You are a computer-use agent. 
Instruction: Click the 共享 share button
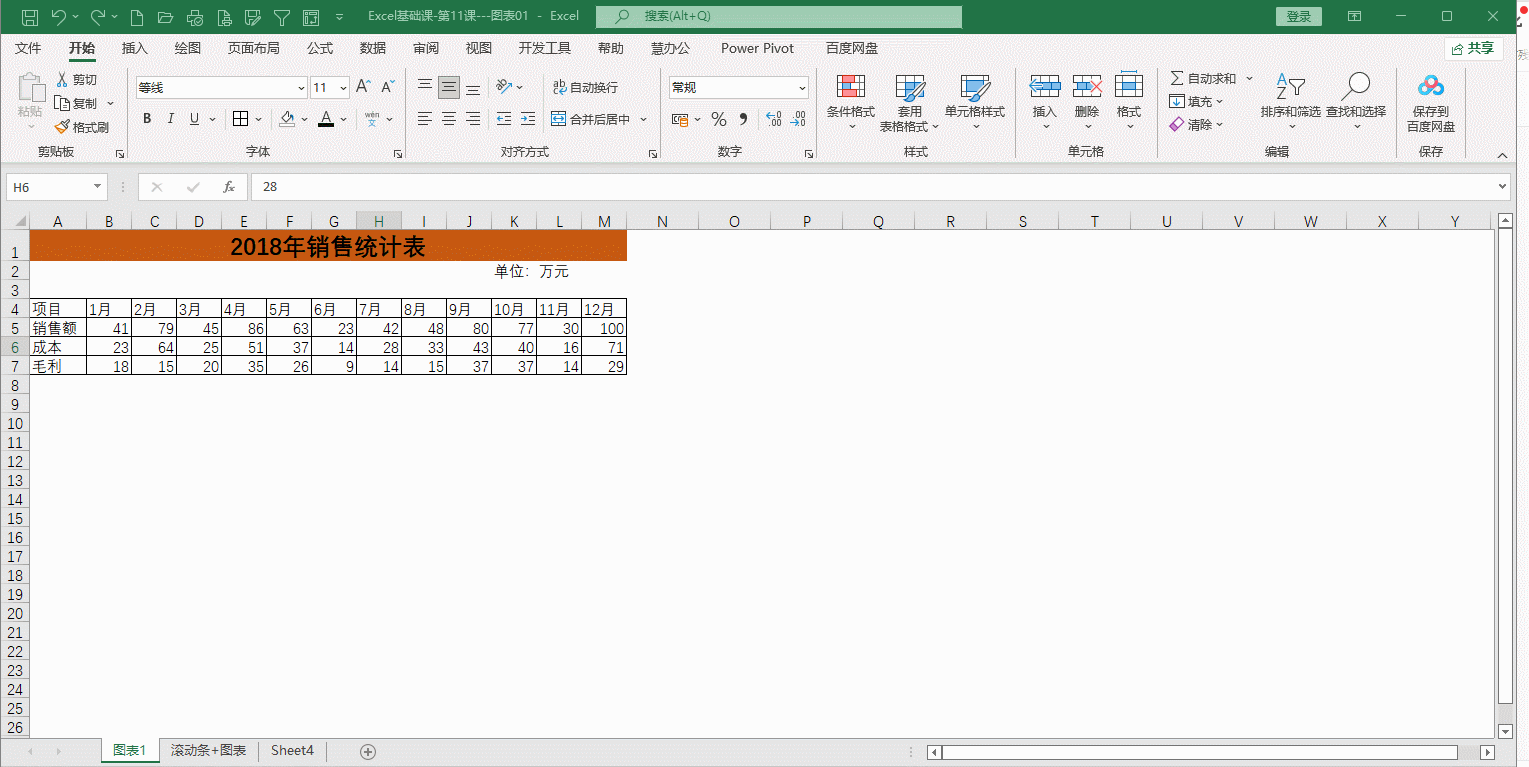(x=1474, y=48)
